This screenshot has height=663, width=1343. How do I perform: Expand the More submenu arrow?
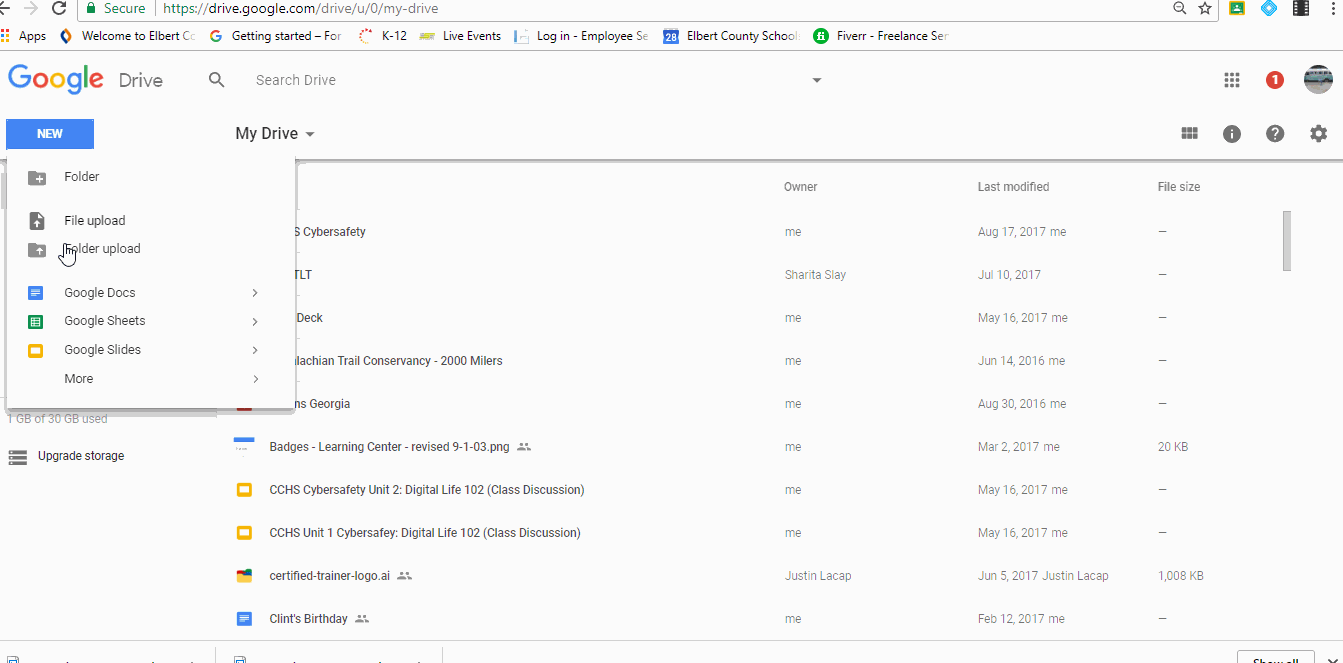(x=255, y=379)
